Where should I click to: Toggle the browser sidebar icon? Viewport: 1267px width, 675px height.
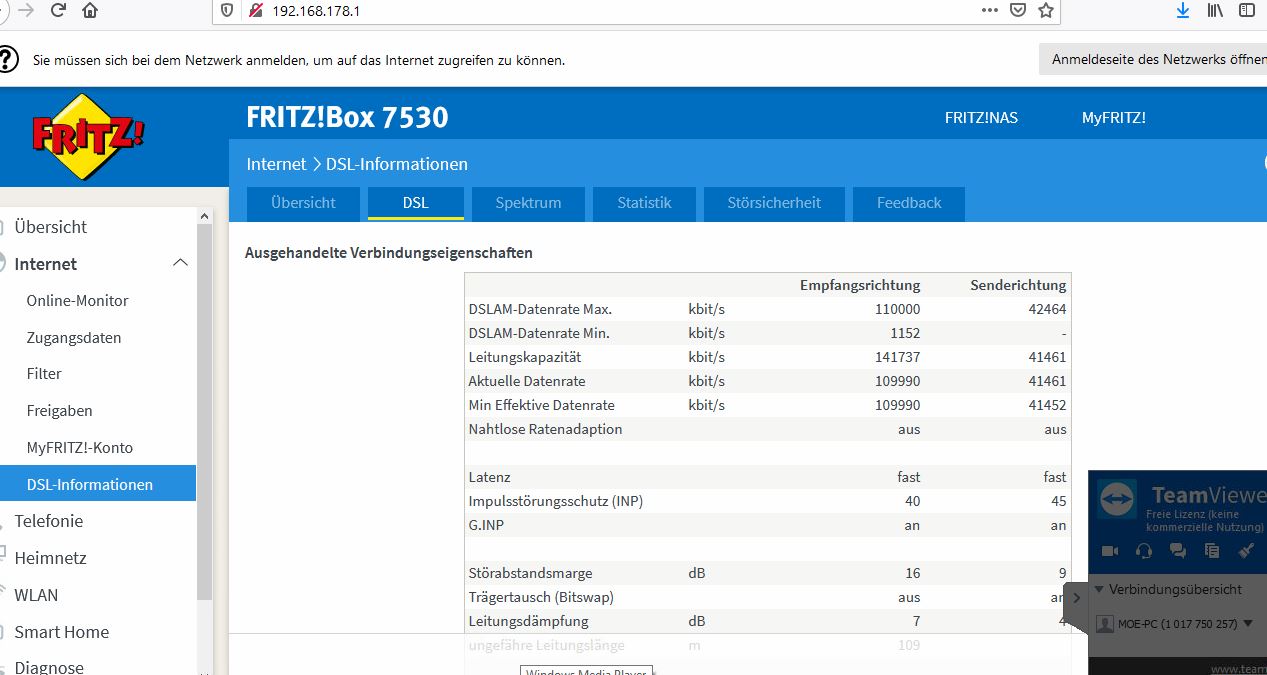[x=1247, y=10]
